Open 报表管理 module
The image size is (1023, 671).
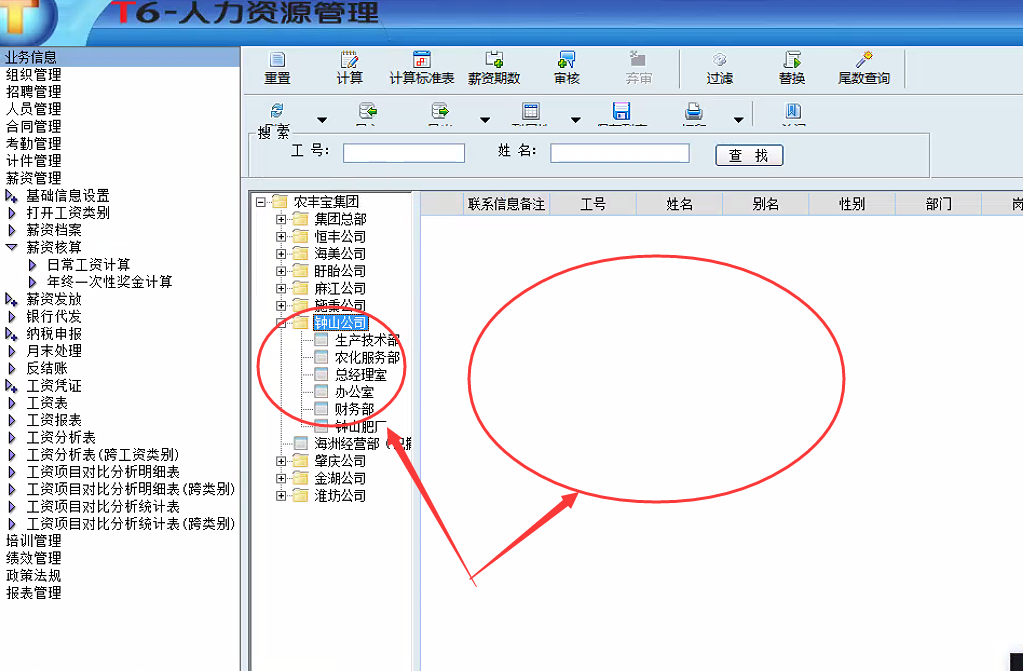coord(33,593)
